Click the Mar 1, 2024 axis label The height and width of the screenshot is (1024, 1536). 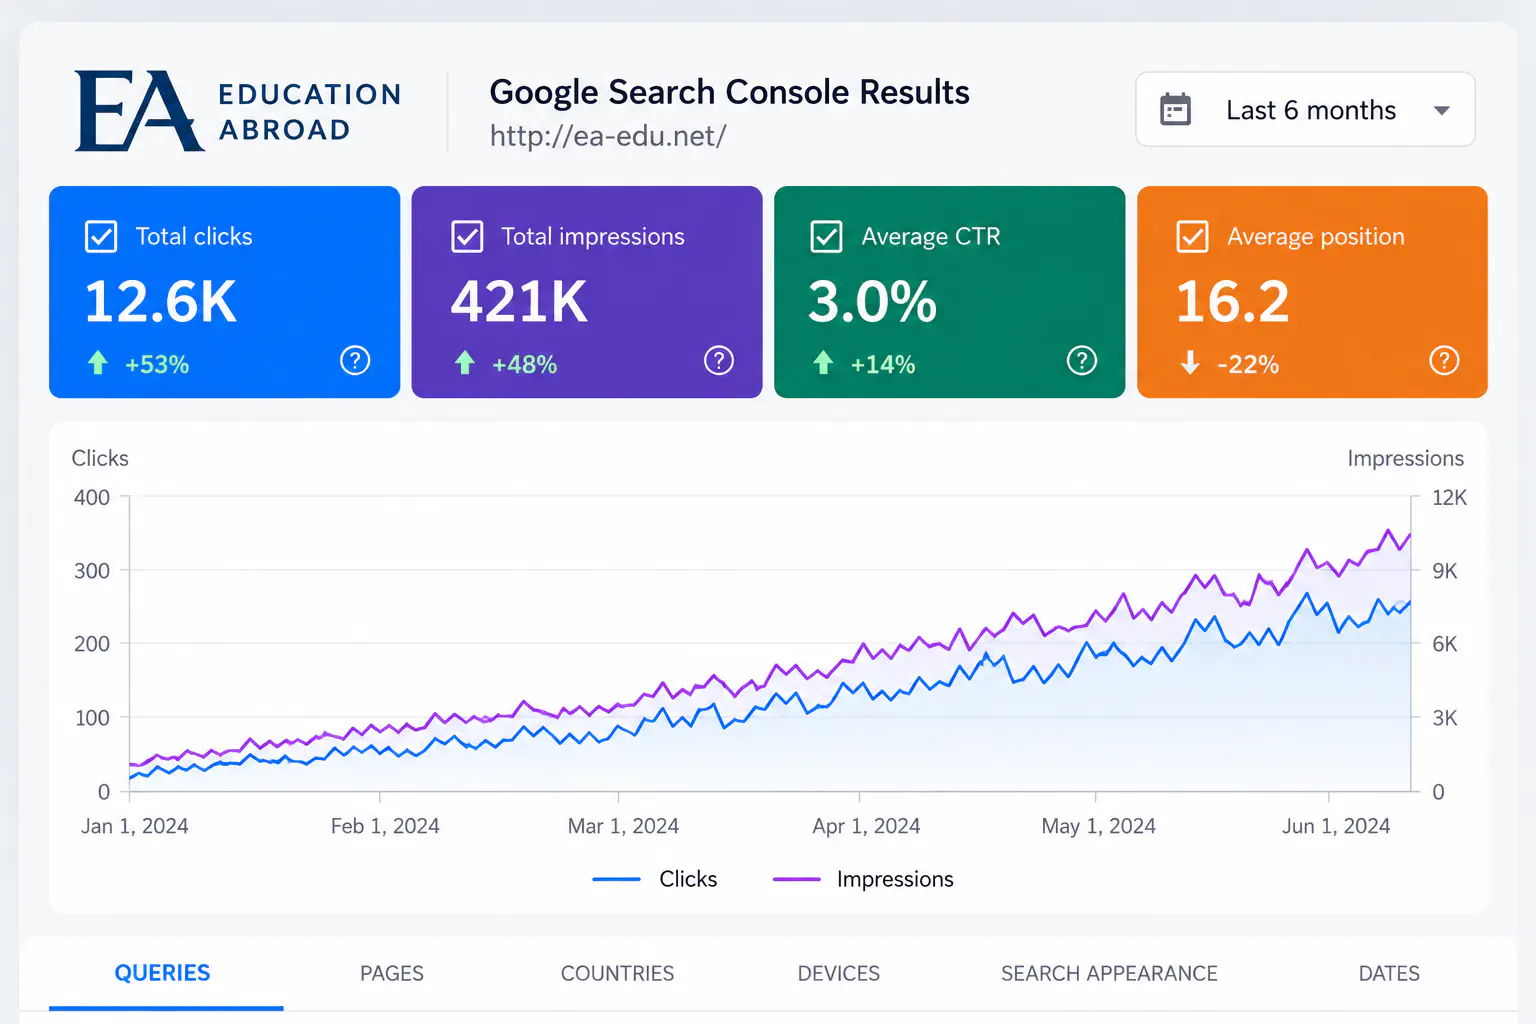click(x=623, y=826)
